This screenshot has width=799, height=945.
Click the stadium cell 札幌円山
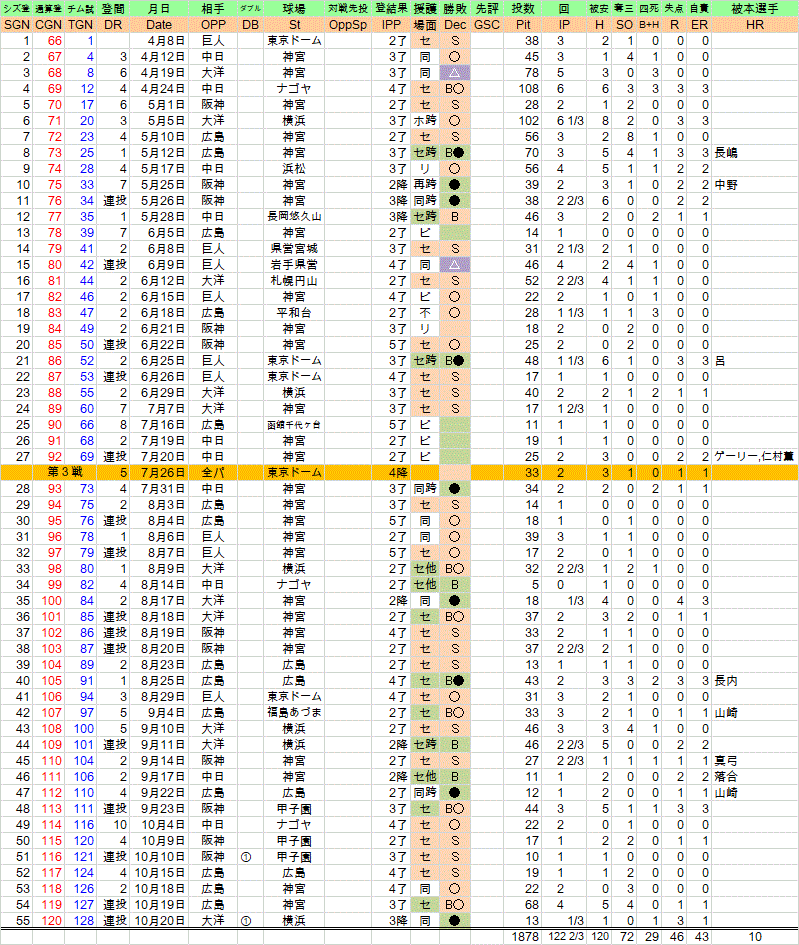pyautogui.click(x=294, y=280)
